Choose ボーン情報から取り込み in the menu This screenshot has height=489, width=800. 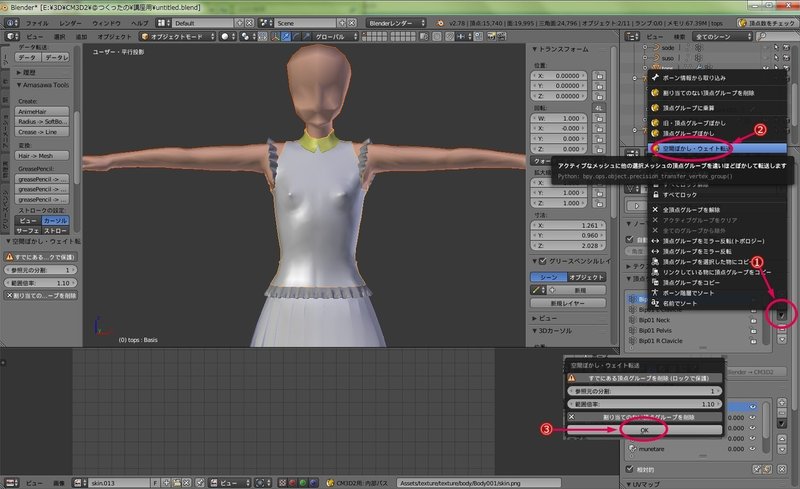point(717,78)
